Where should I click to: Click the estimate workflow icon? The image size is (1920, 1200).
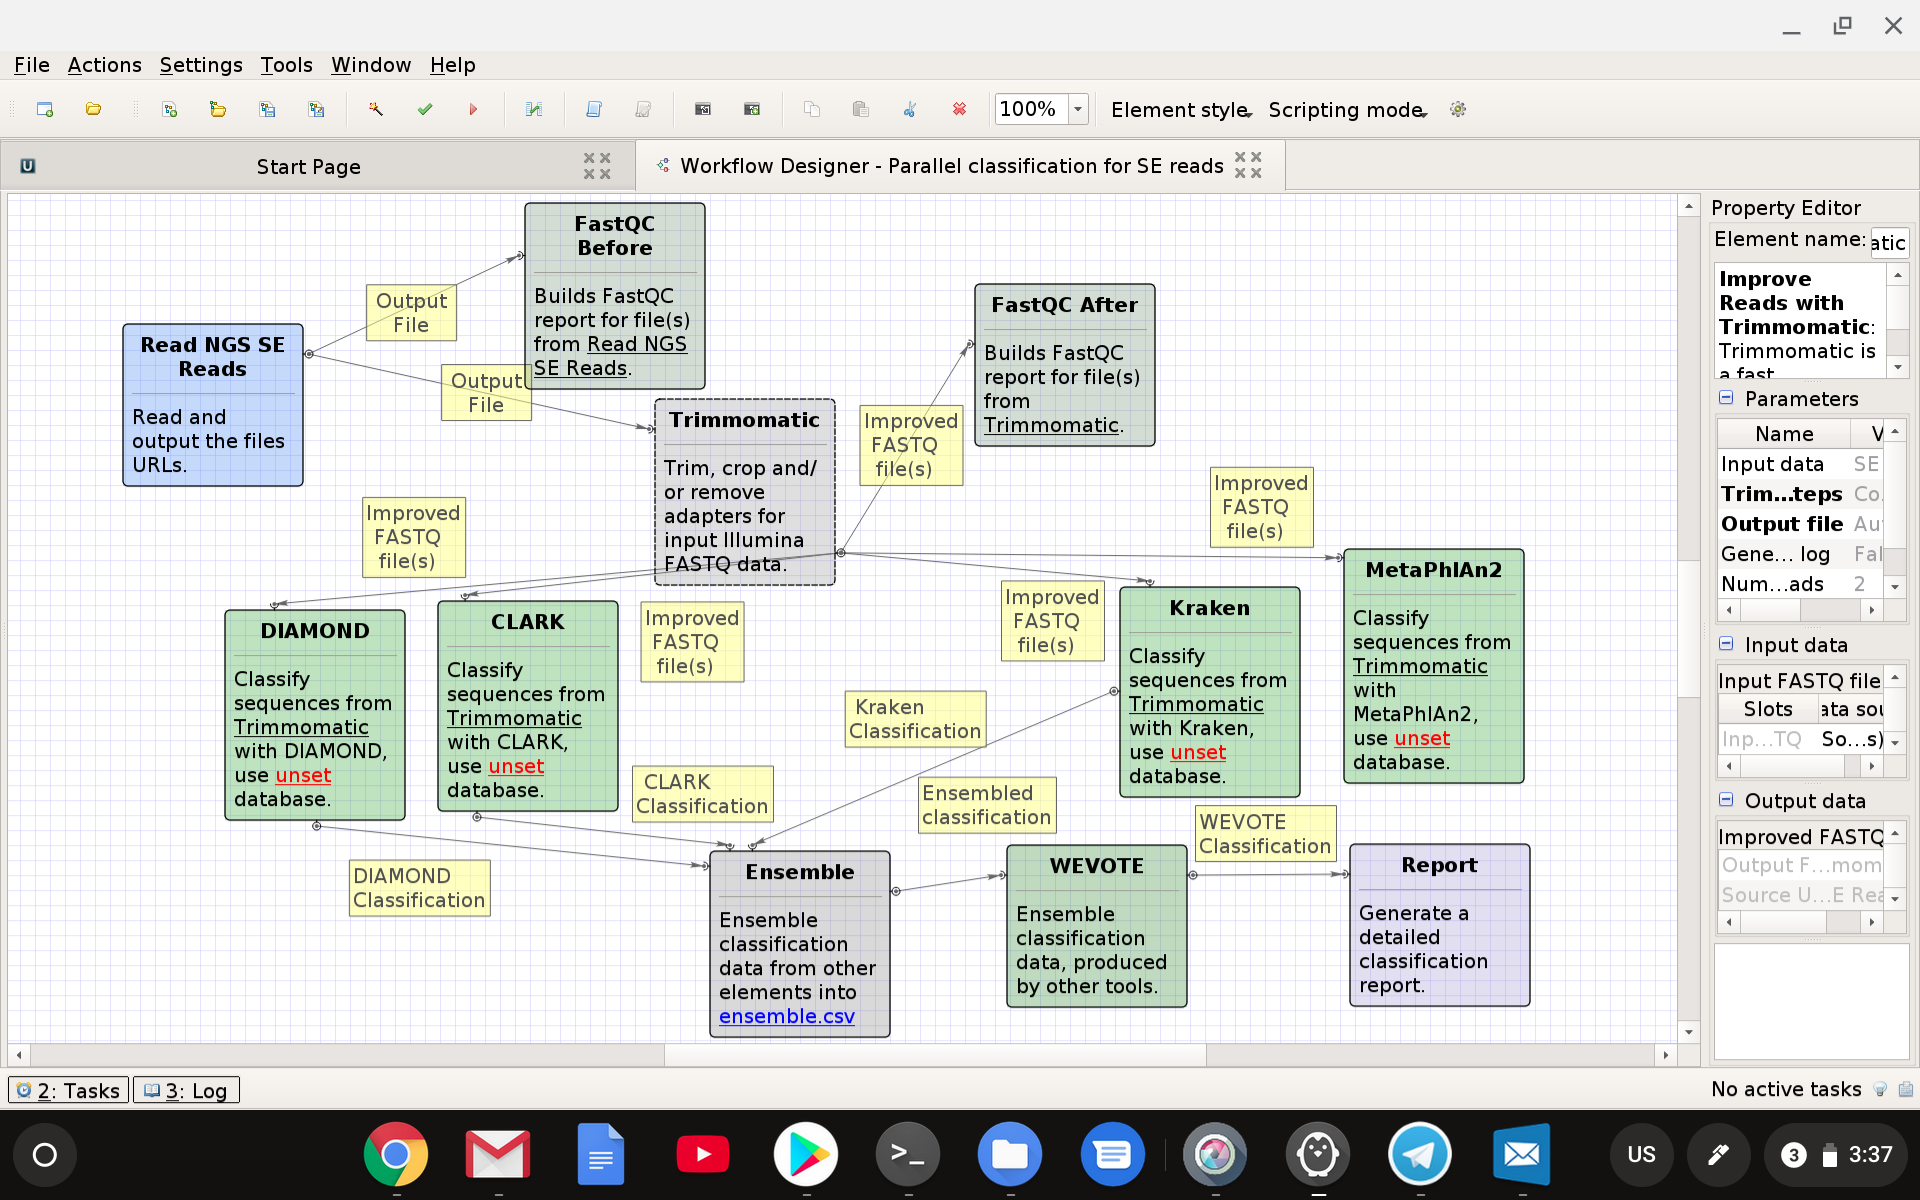[534, 109]
